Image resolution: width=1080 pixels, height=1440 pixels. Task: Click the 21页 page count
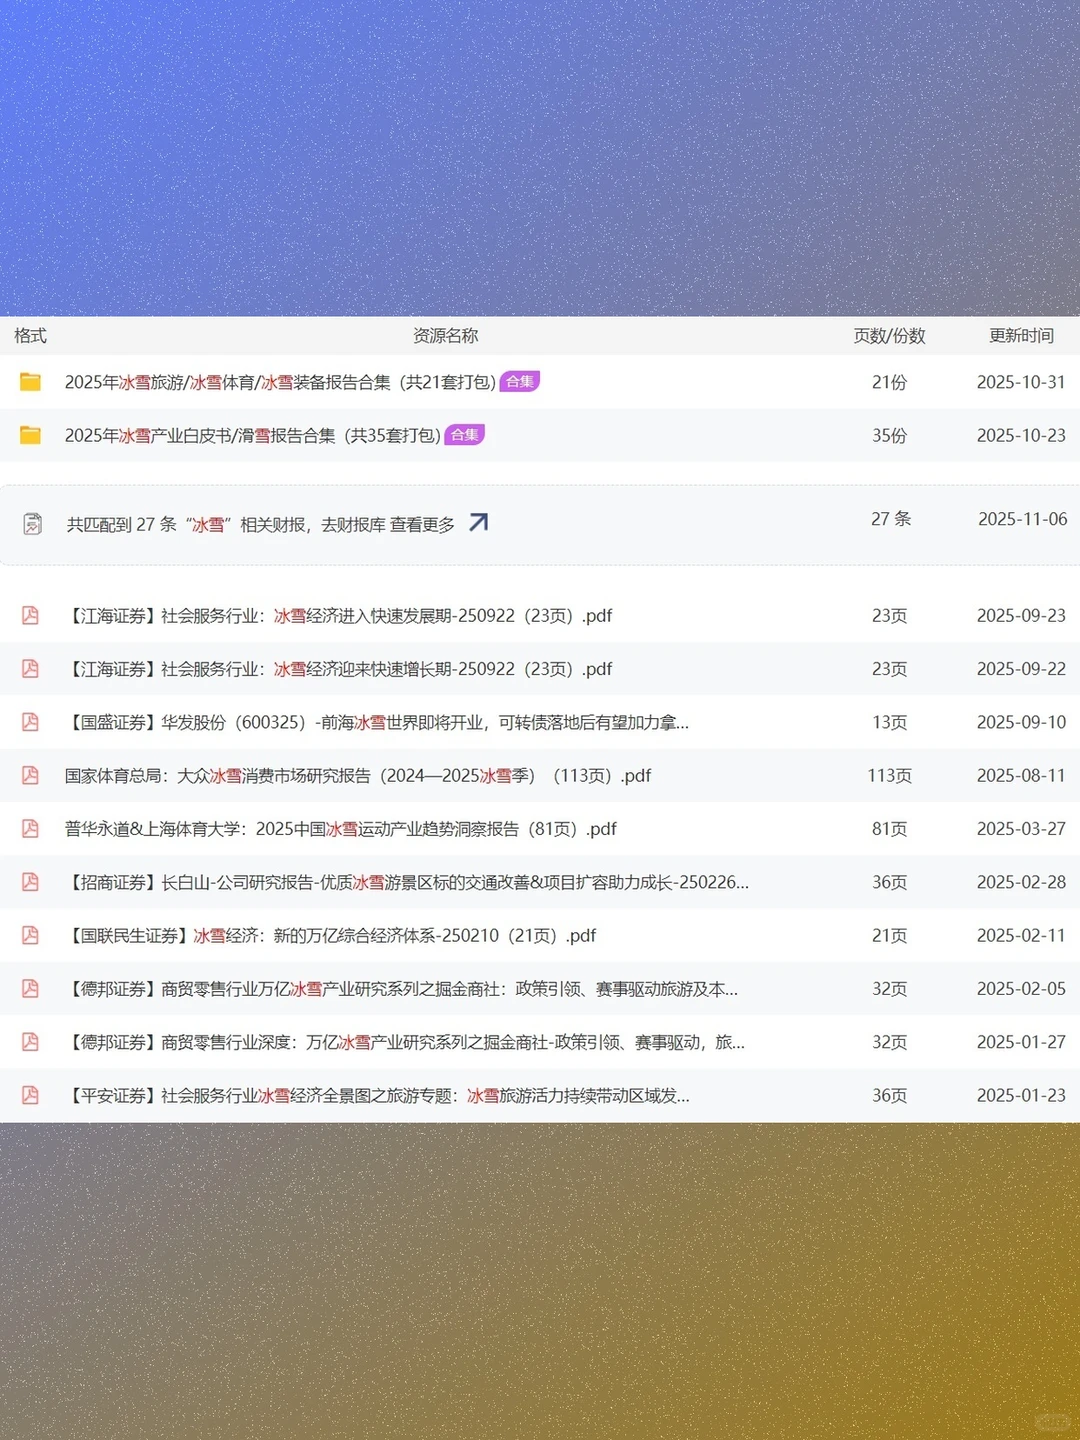(x=889, y=935)
